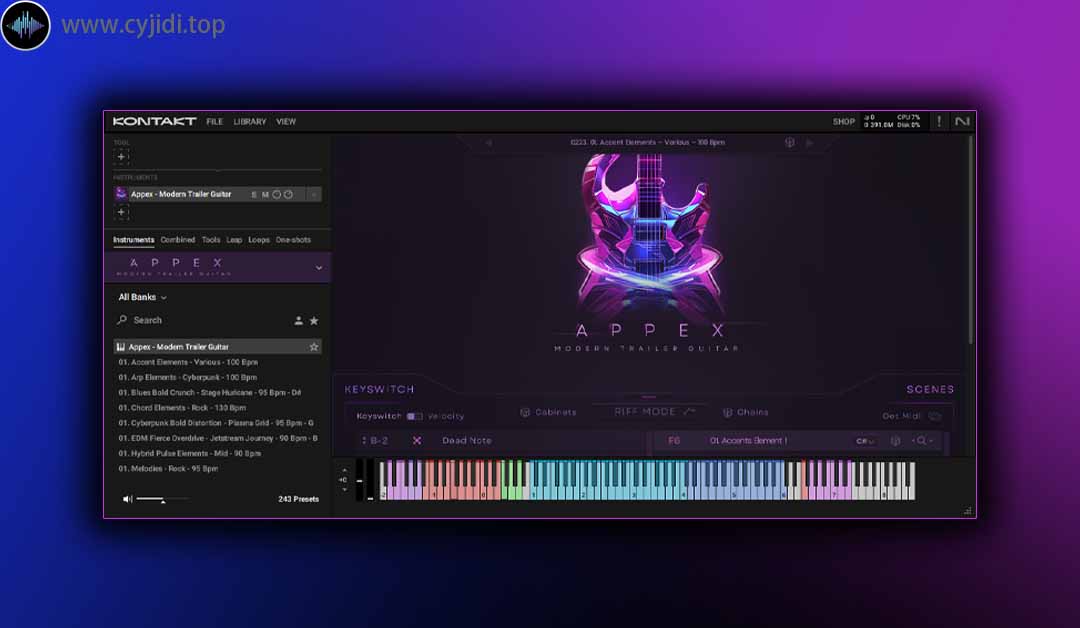
Task: Click the Native Instruments logo icon
Action: [x=962, y=121]
